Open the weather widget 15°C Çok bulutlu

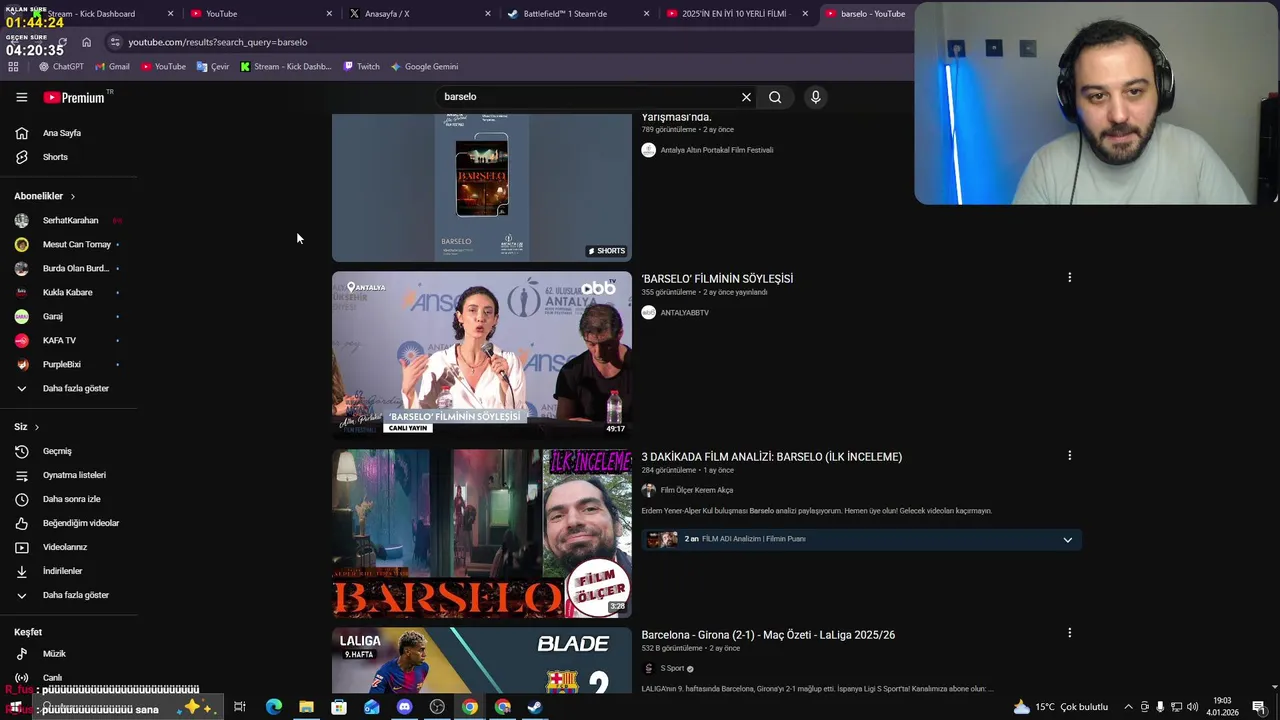1061,707
